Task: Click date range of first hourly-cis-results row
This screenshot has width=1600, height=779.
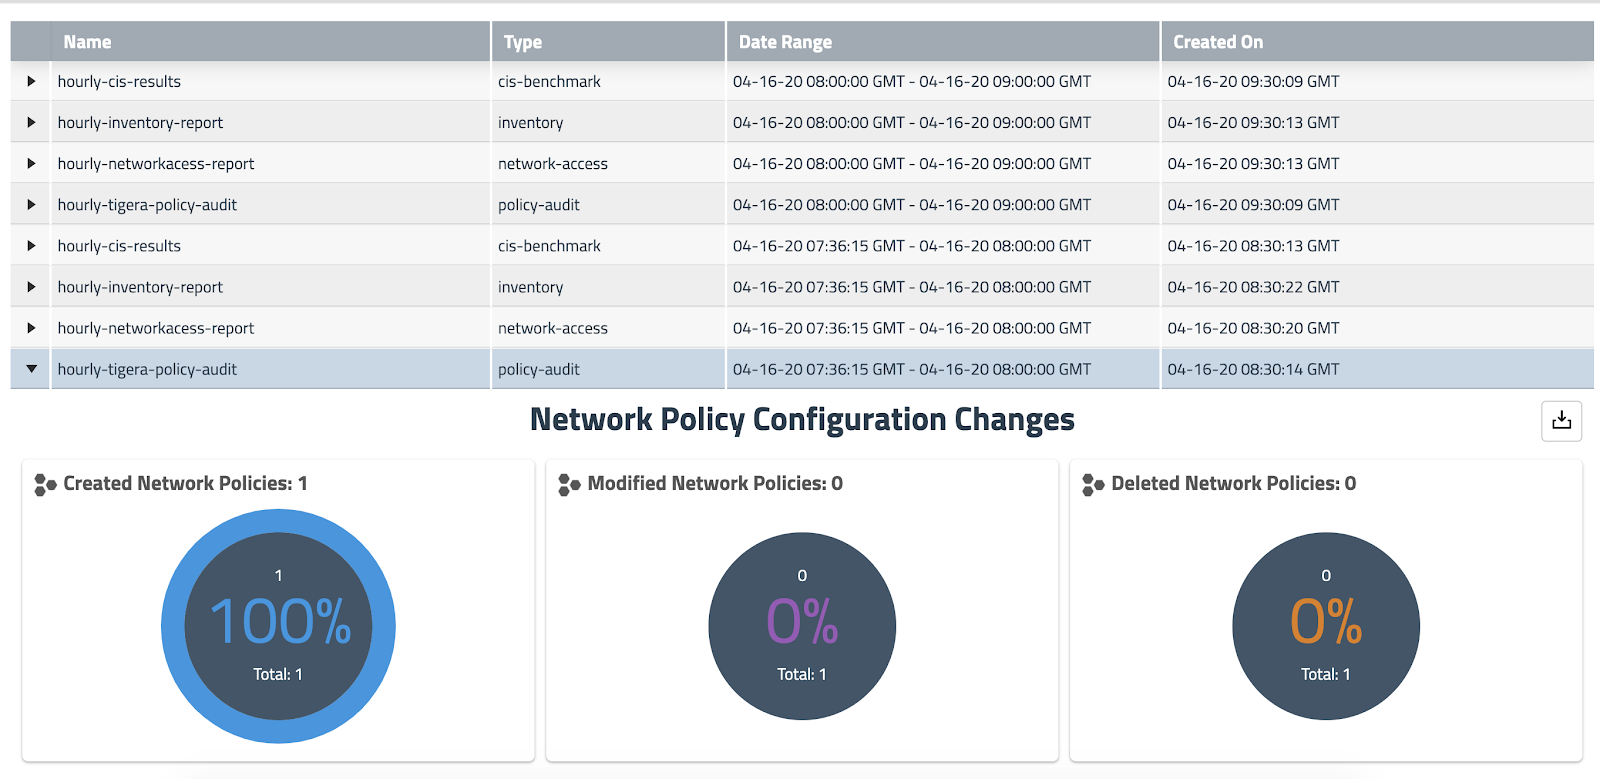Action: tap(911, 81)
